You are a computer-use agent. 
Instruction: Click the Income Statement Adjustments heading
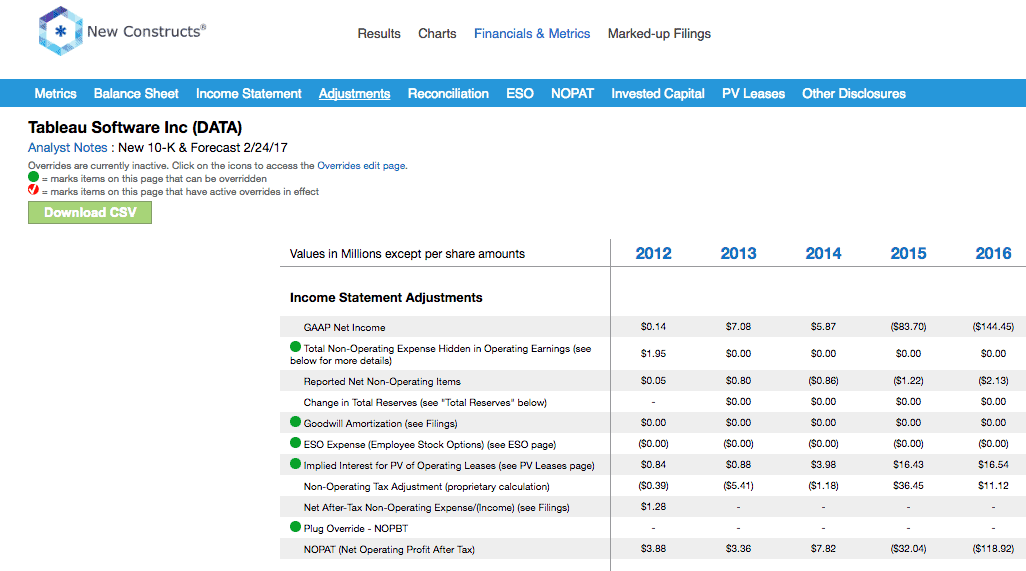click(386, 298)
